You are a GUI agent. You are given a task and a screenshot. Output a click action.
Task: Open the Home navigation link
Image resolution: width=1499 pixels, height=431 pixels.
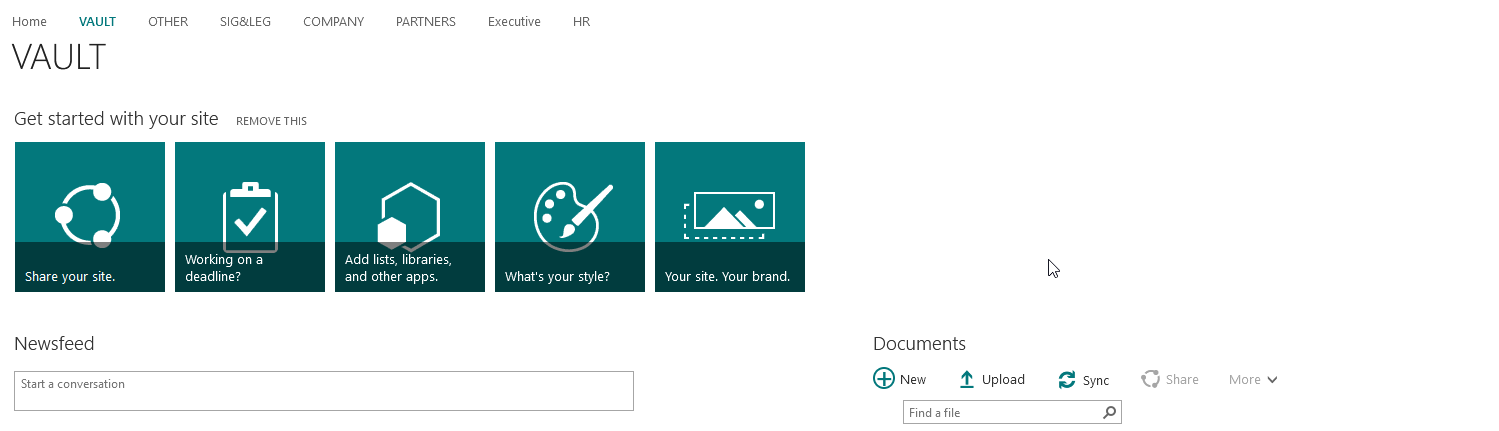pyautogui.click(x=29, y=21)
